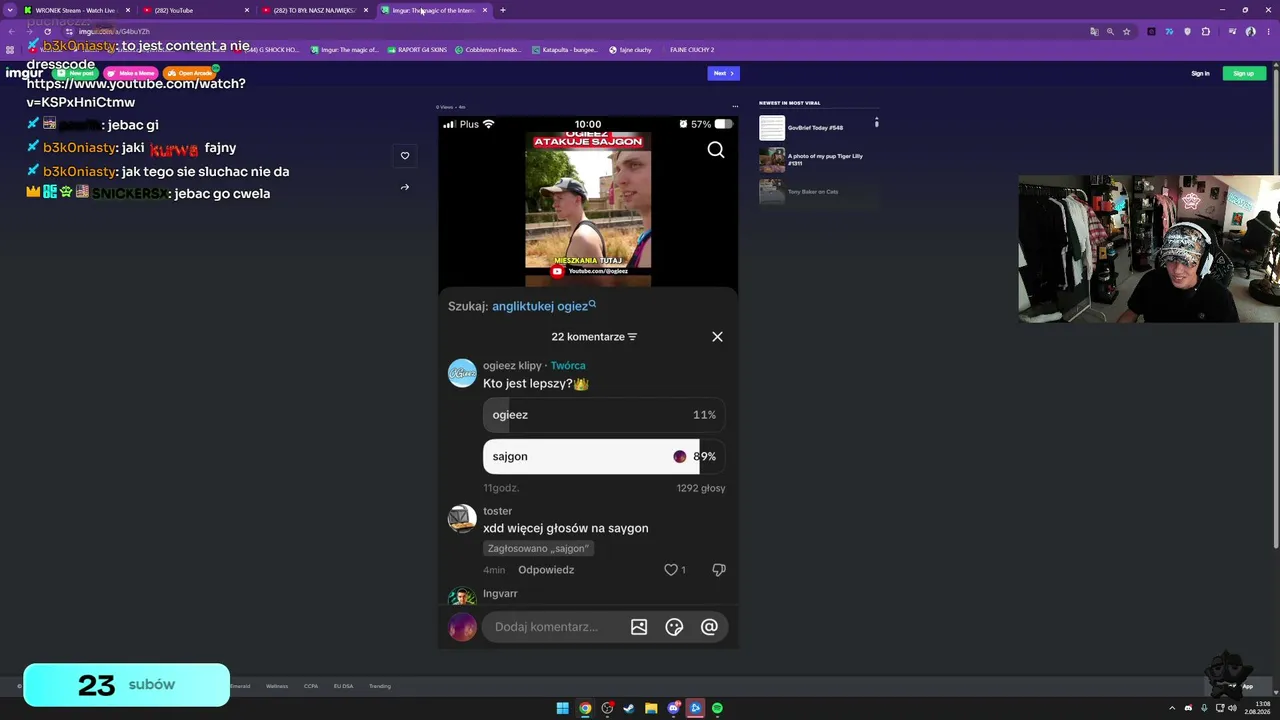This screenshot has width=1280, height=720.
Task: Expand the tab search dropdown arrow
Action: (10, 10)
